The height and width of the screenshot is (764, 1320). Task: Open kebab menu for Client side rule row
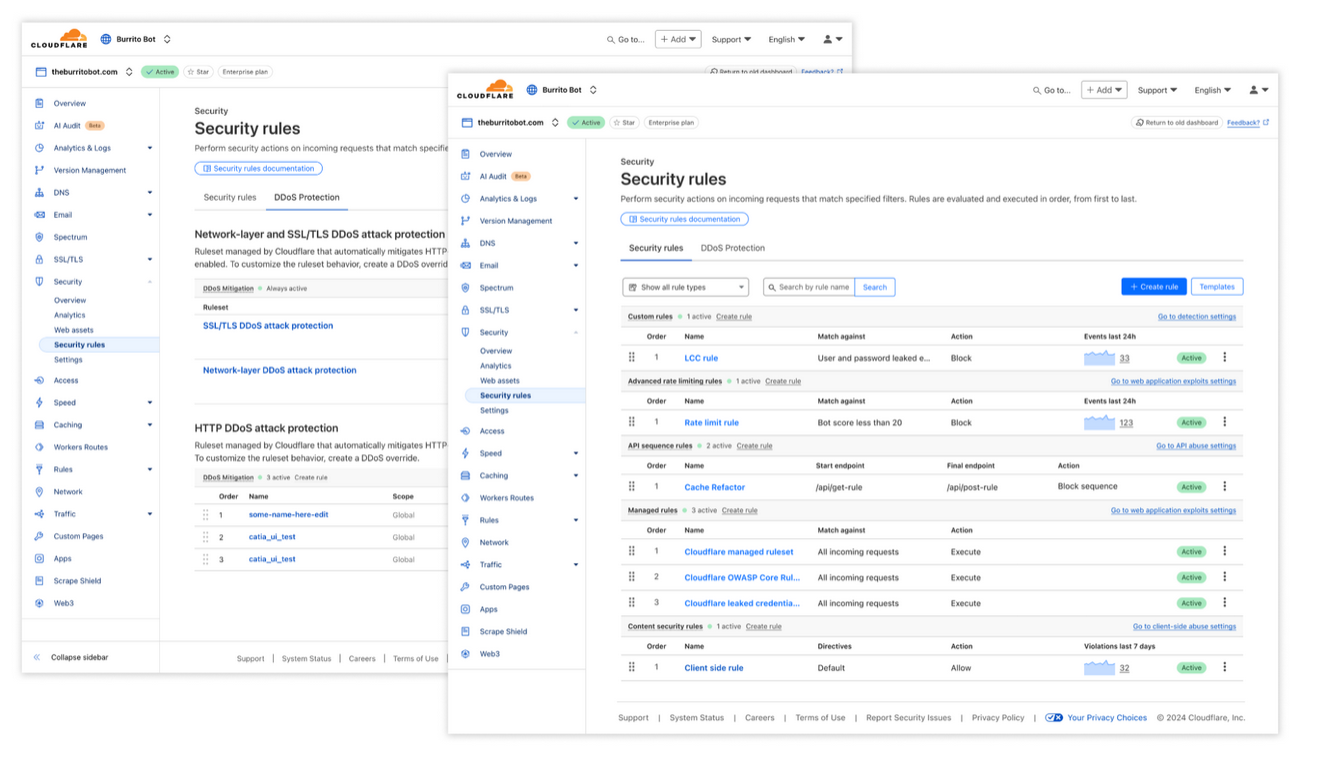pyautogui.click(x=1224, y=667)
